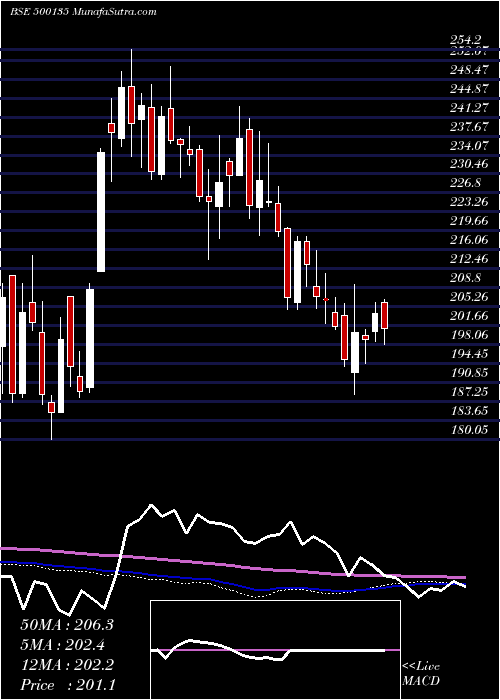Click the last red candlestick on the right
This screenshot has width=500, height=700.
click(384, 316)
